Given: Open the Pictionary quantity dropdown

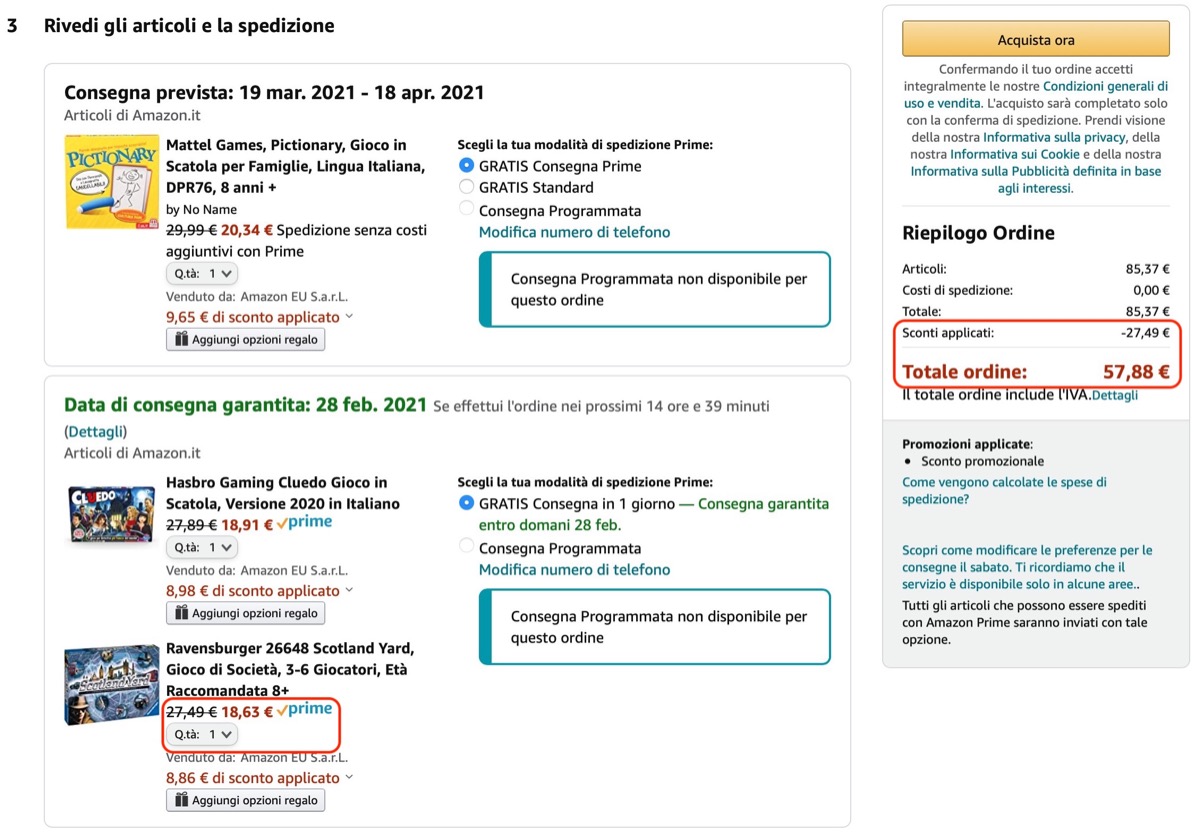Looking at the screenshot, I should (202, 273).
